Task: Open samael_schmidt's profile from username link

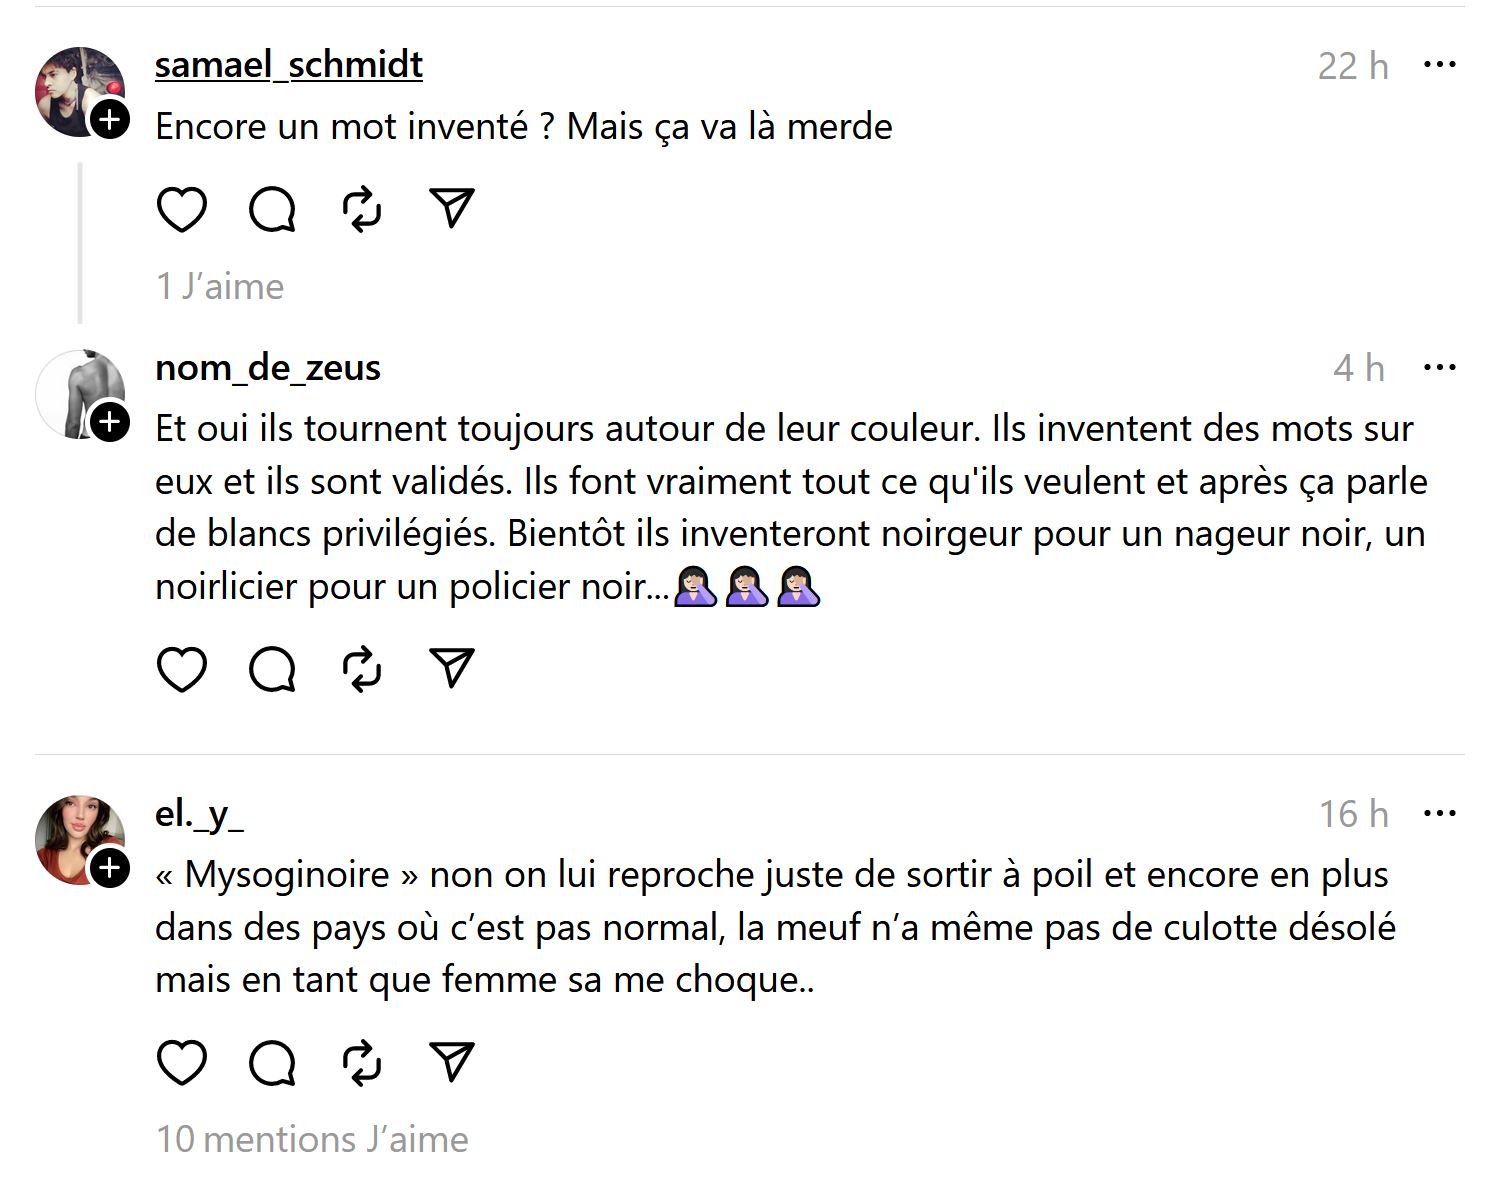Action: [289, 65]
